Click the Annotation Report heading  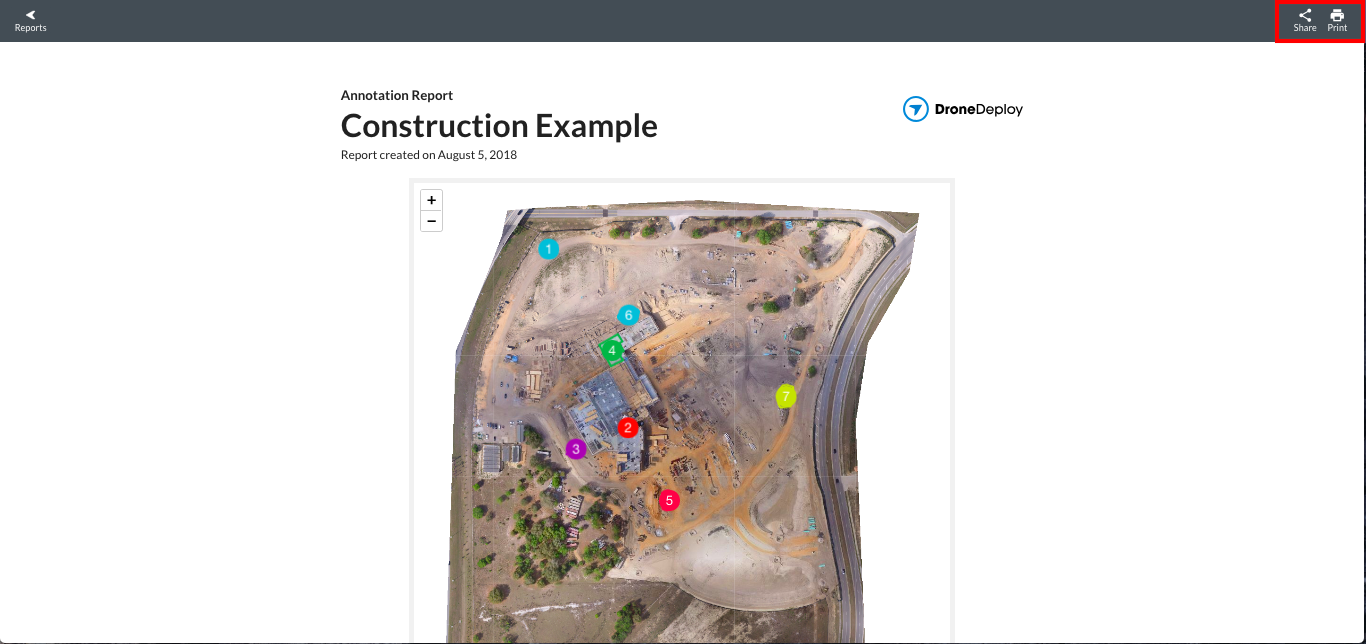pos(397,95)
